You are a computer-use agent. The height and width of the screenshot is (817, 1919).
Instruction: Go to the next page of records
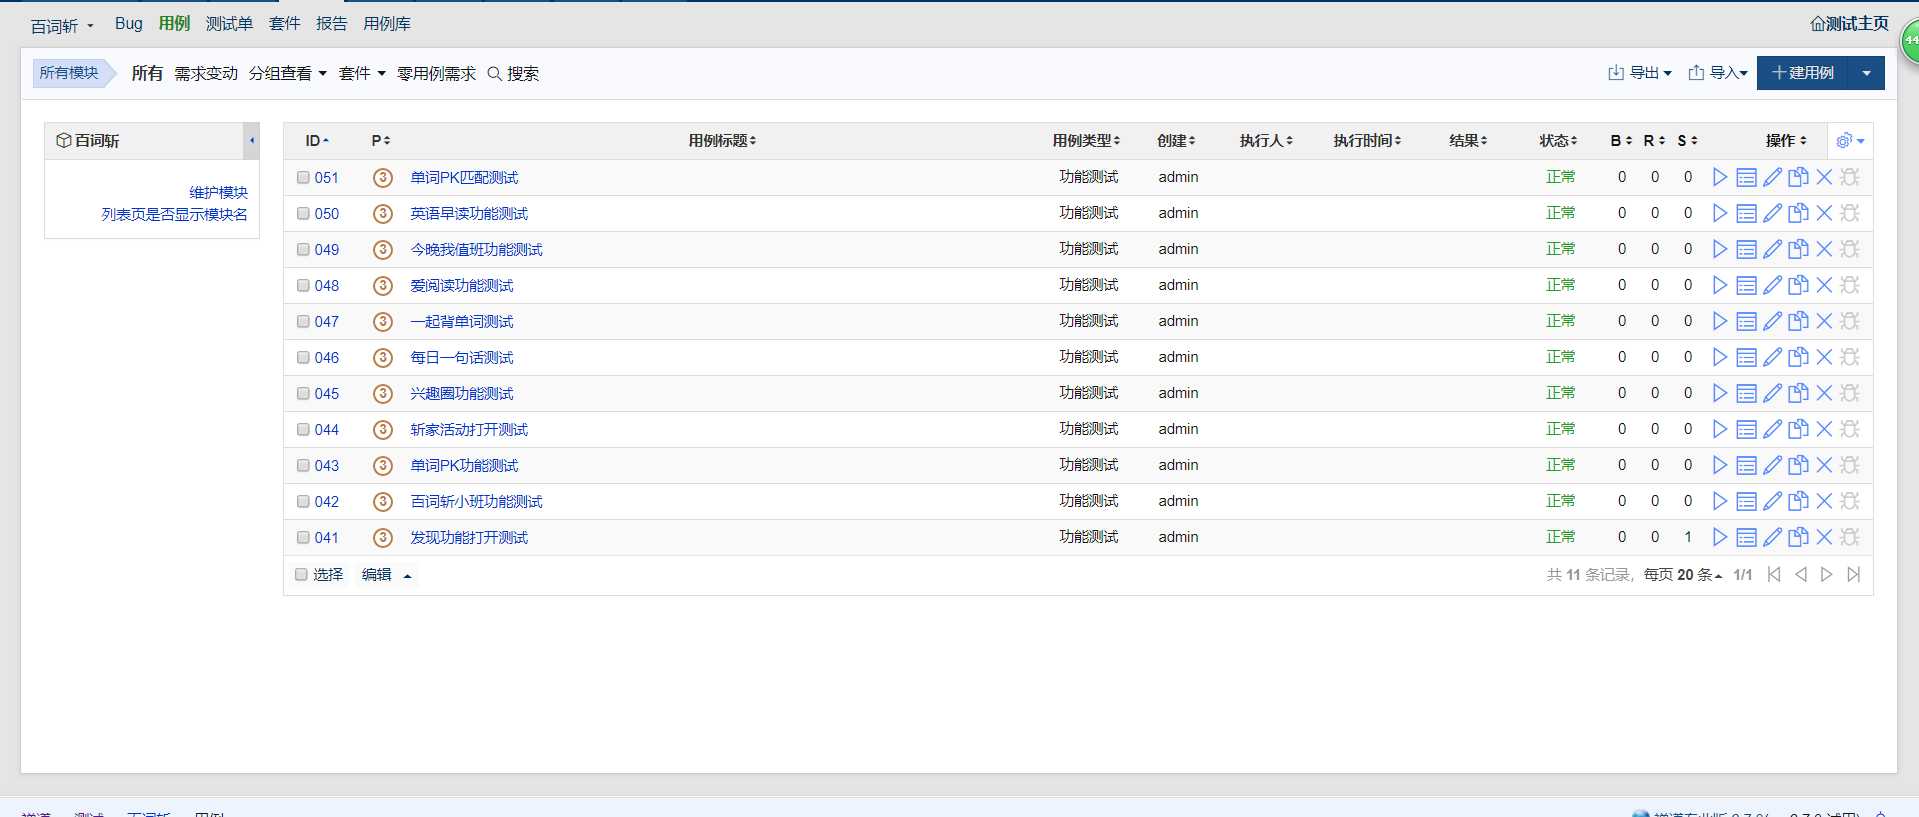(1827, 574)
